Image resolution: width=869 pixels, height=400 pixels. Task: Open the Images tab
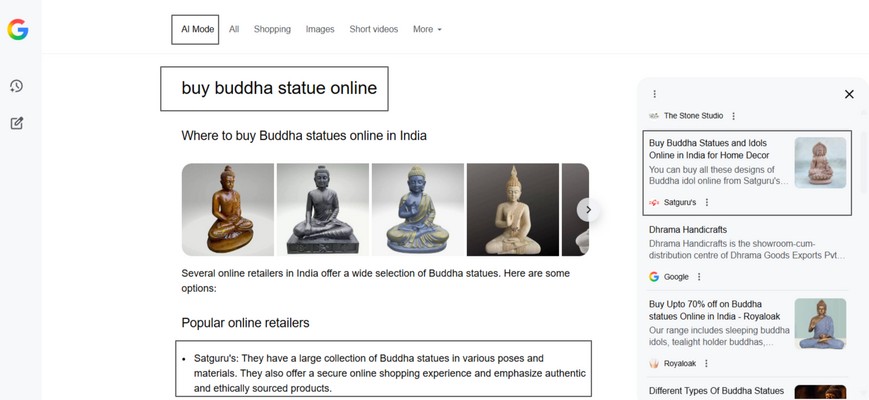pos(320,29)
